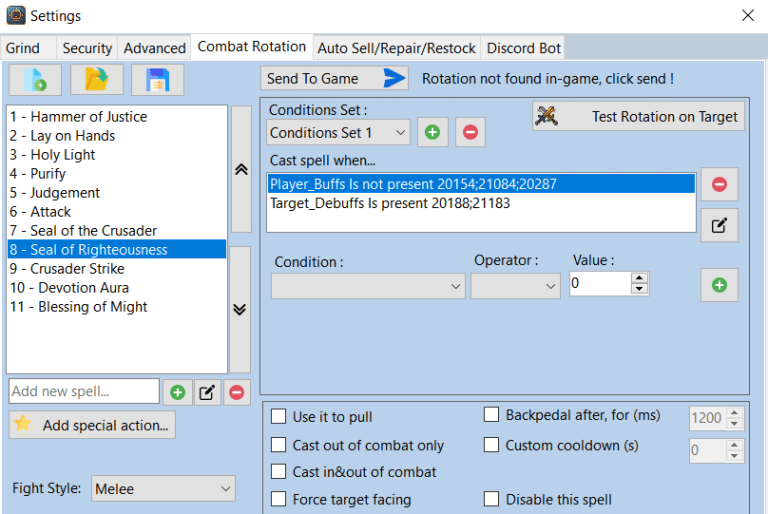Enable Use it to pull checkbox
The height and width of the screenshot is (514, 768).
[x=279, y=416]
